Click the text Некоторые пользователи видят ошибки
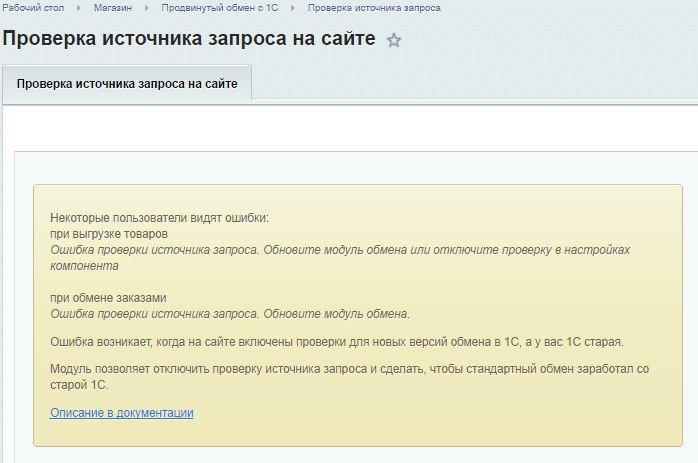 [159, 218]
